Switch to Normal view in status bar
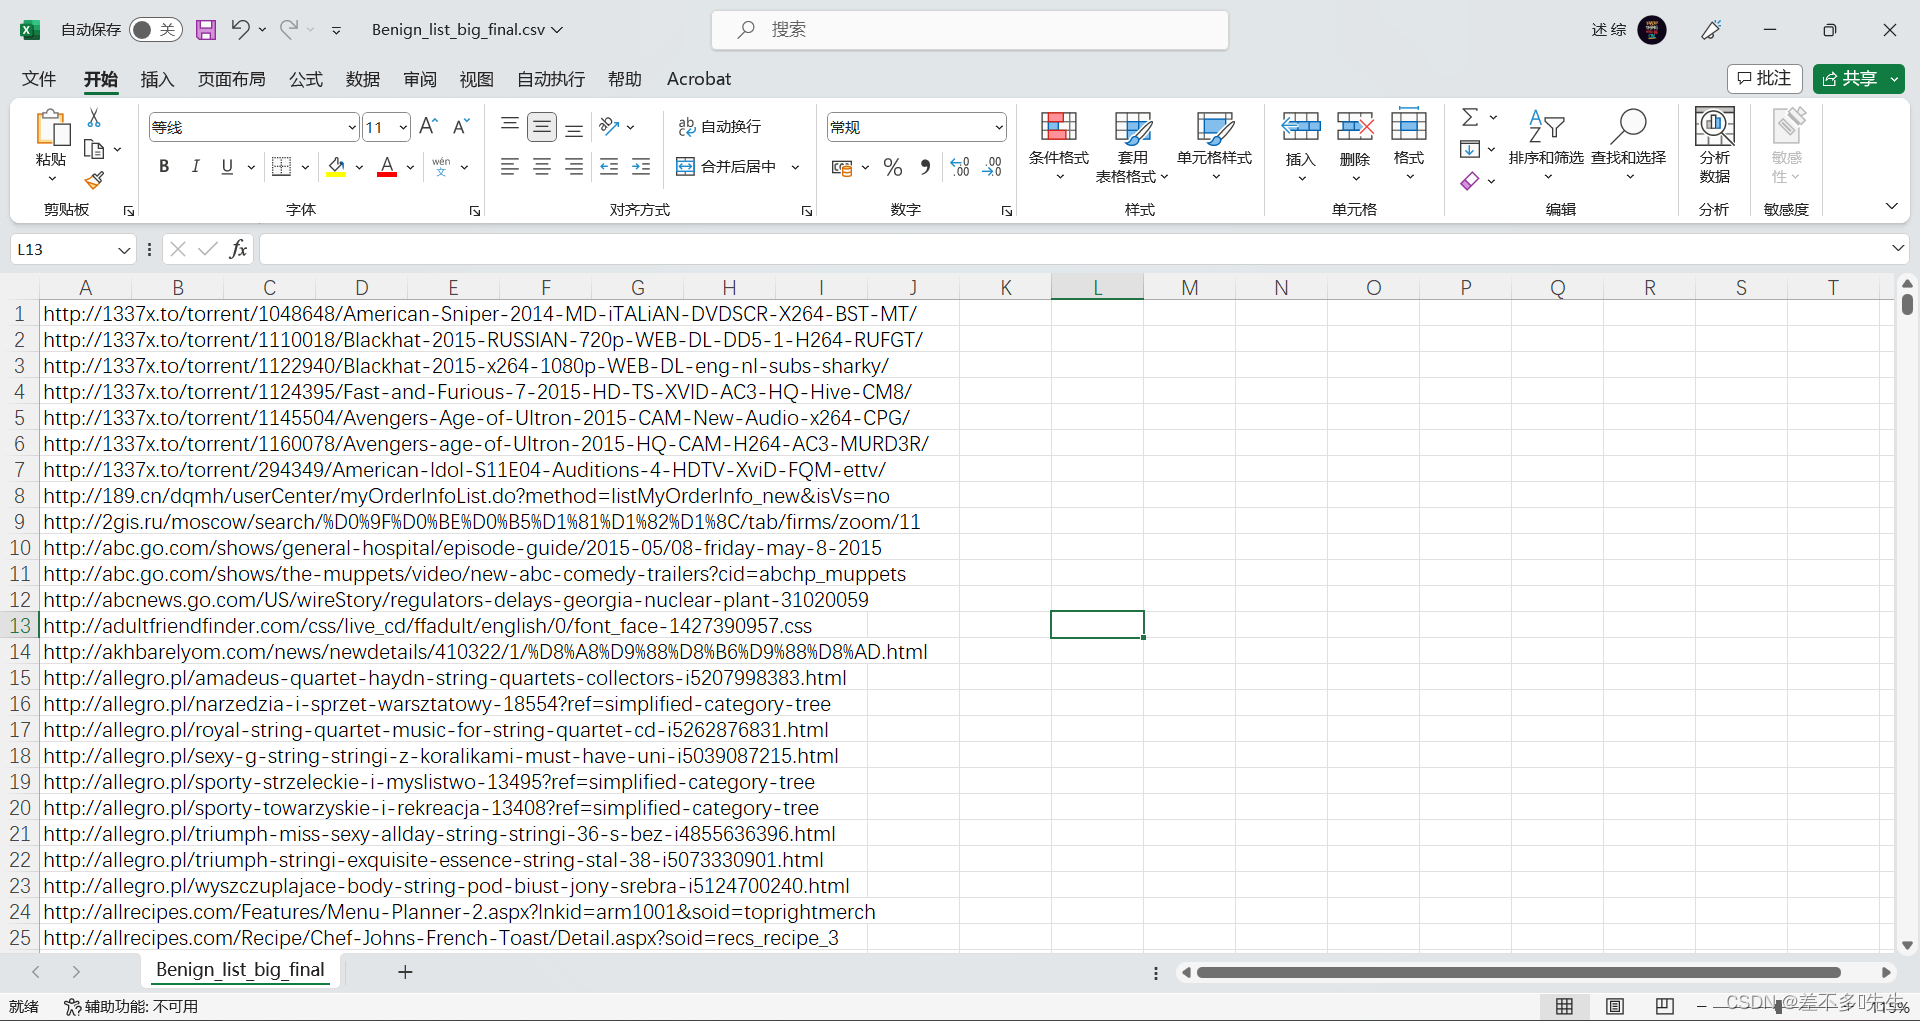1920x1021 pixels. (x=1564, y=1006)
